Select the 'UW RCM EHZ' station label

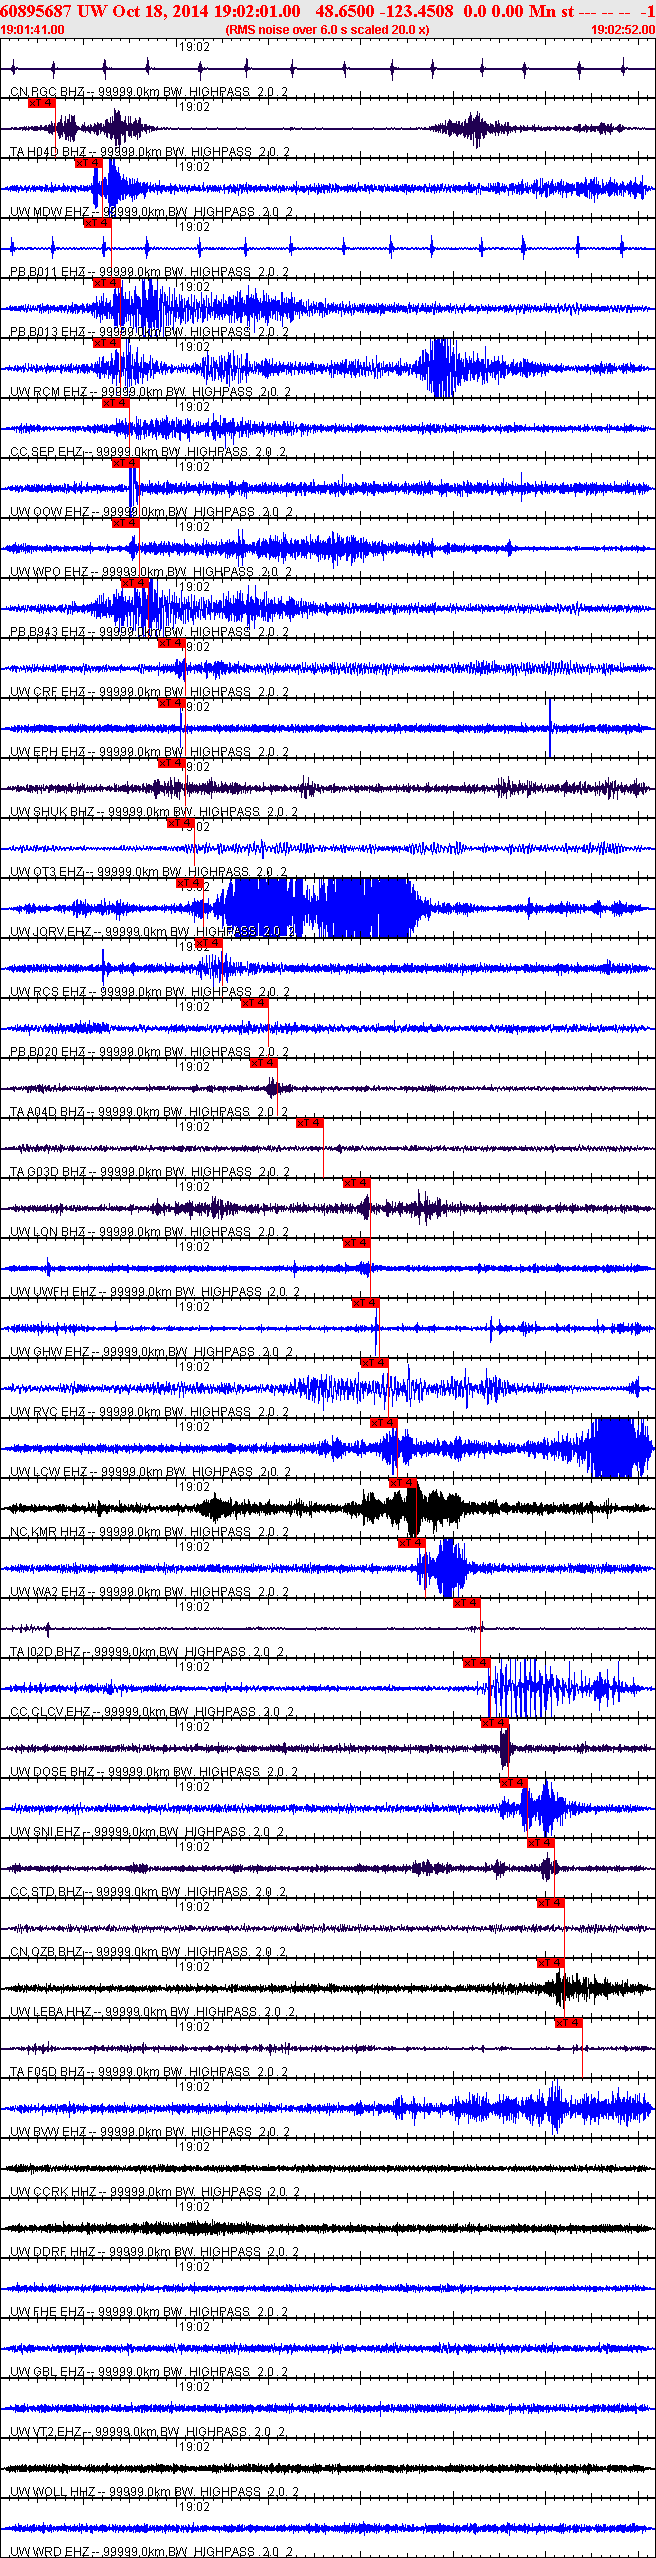click(x=48, y=392)
